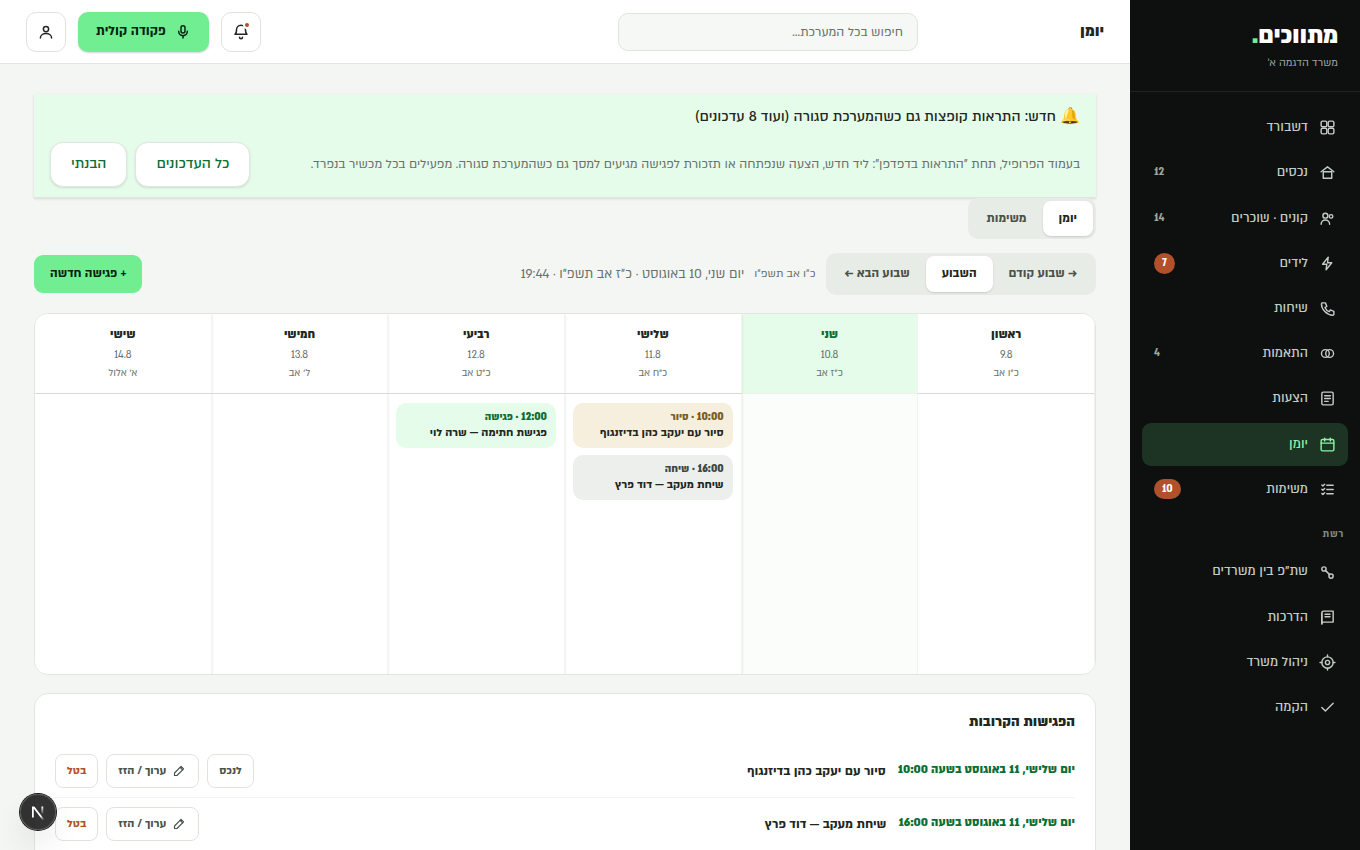Click the יומן calendar icon in sidebar
The width and height of the screenshot is (1360, 850).
1327,444
